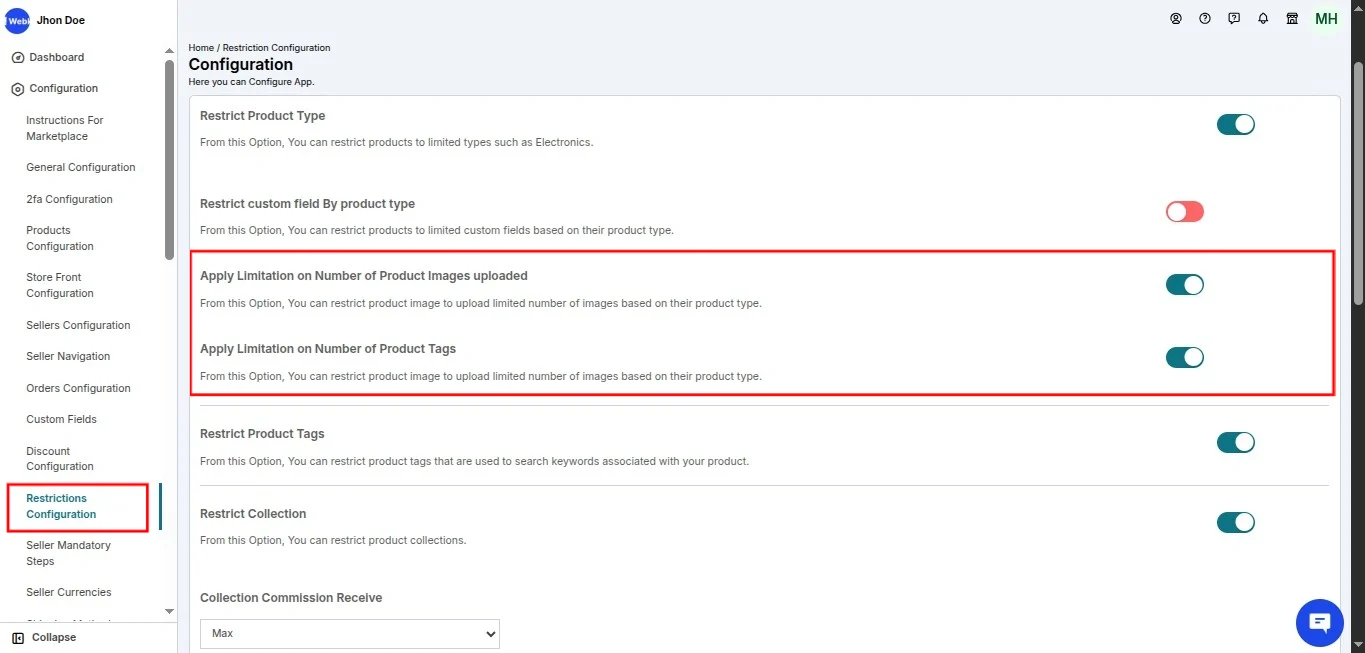Click the MH user avatar
This screenshot has height=653, width=1365.
1326,19
